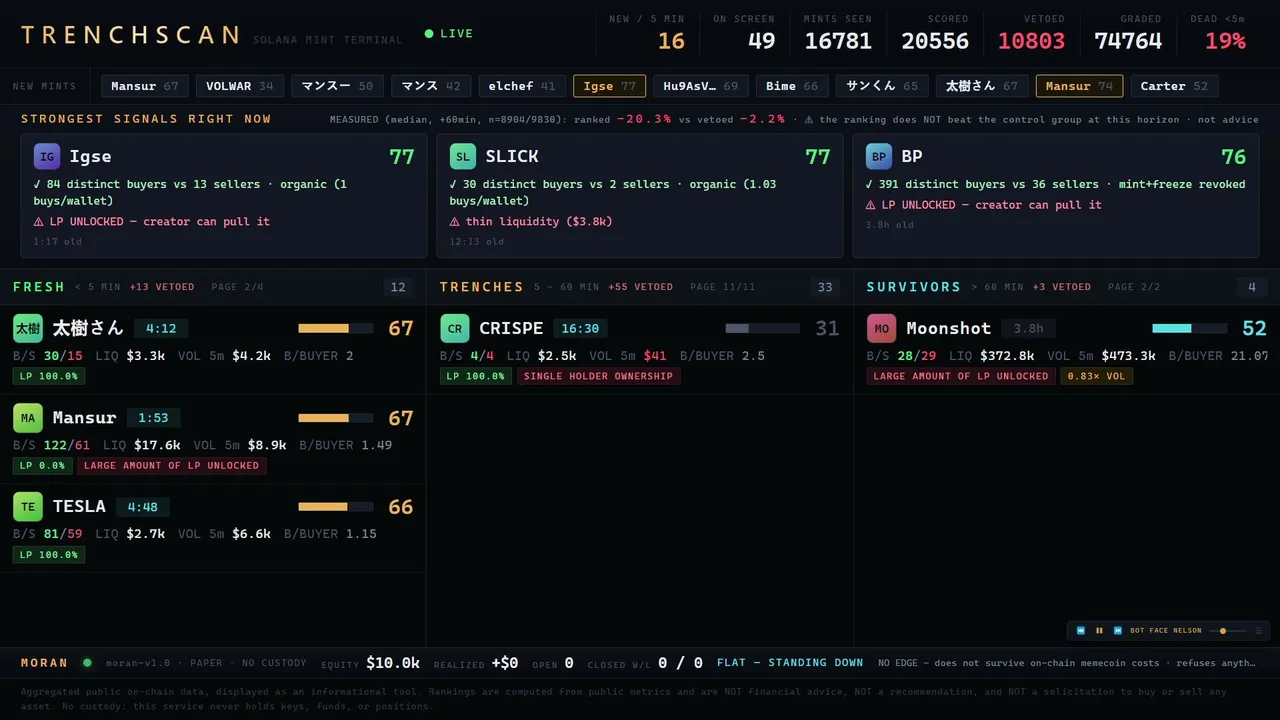Click the TRENCHES column heading
The image size is (1280, 720).
click(482, 287)
